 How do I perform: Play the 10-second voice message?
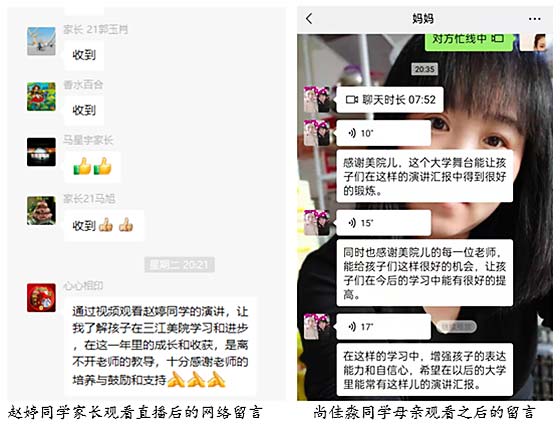384,133
